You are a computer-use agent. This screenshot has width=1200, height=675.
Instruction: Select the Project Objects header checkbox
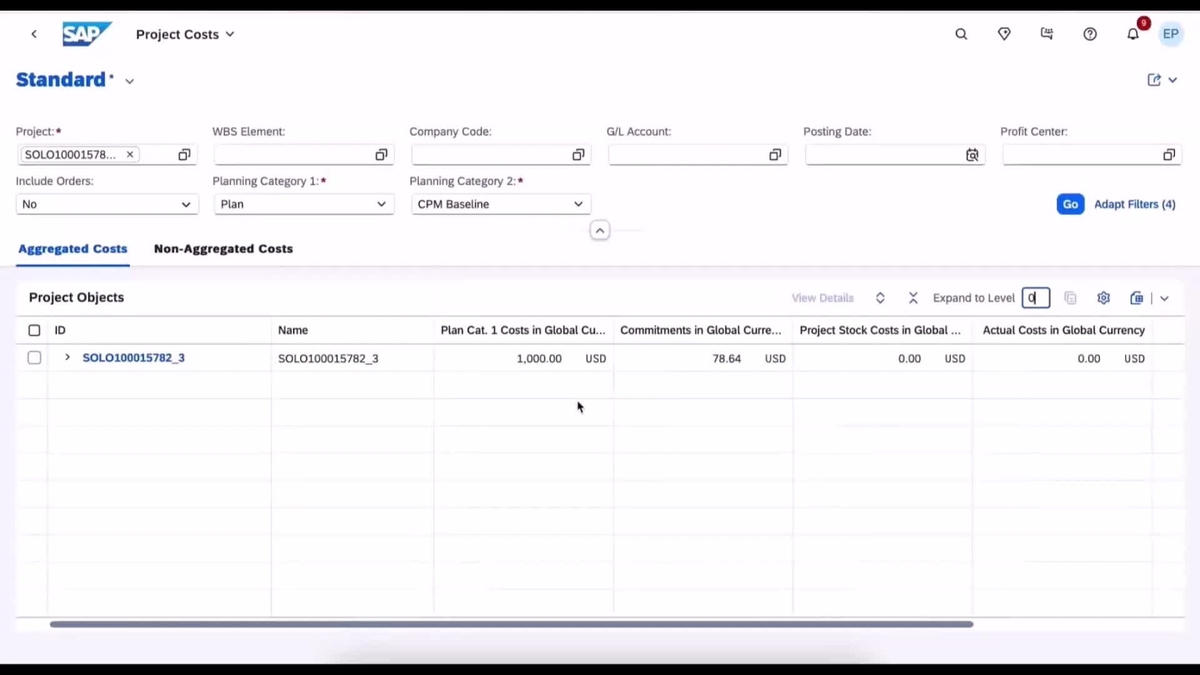[x=34, y=330]
